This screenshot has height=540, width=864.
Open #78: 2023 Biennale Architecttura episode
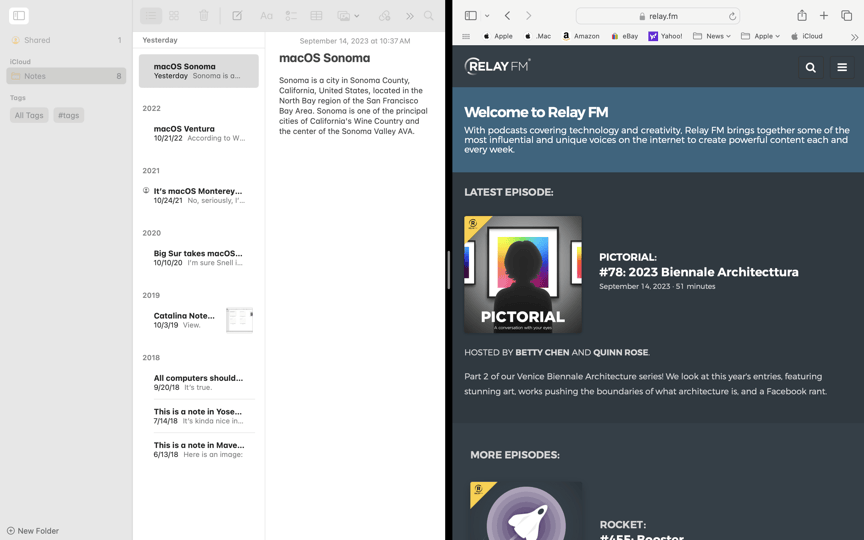[699, 272]
